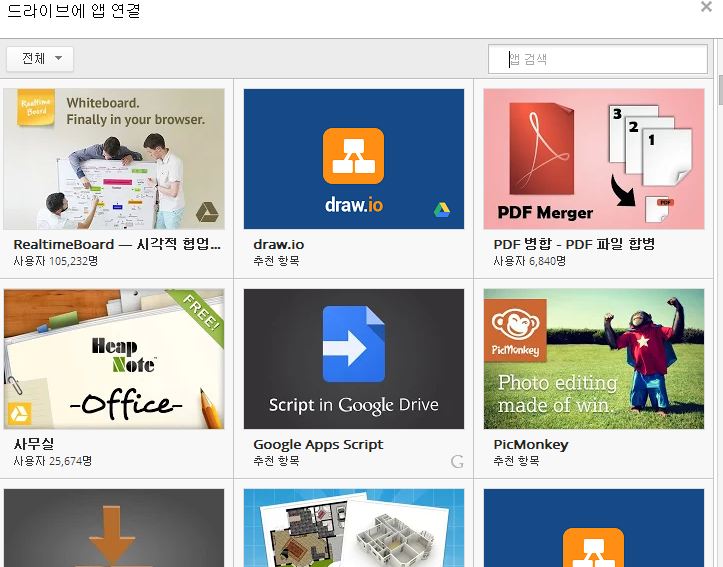Click the Drive icon on draw.io thumbnail
Screen dimensions: 723x567
click(442, 210)
